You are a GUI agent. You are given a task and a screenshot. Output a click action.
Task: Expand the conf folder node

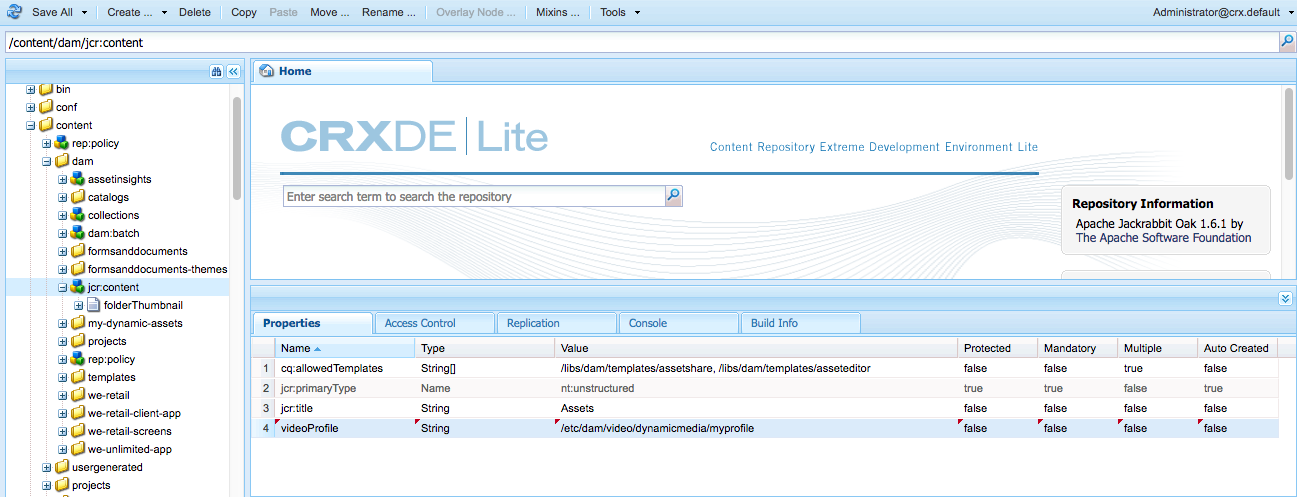pyautogui.click(x=31, y=107)
